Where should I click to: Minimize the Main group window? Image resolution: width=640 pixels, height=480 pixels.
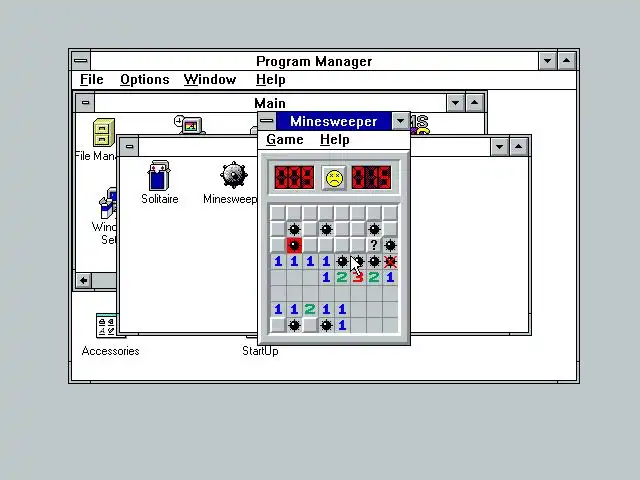tap(456, 102)
